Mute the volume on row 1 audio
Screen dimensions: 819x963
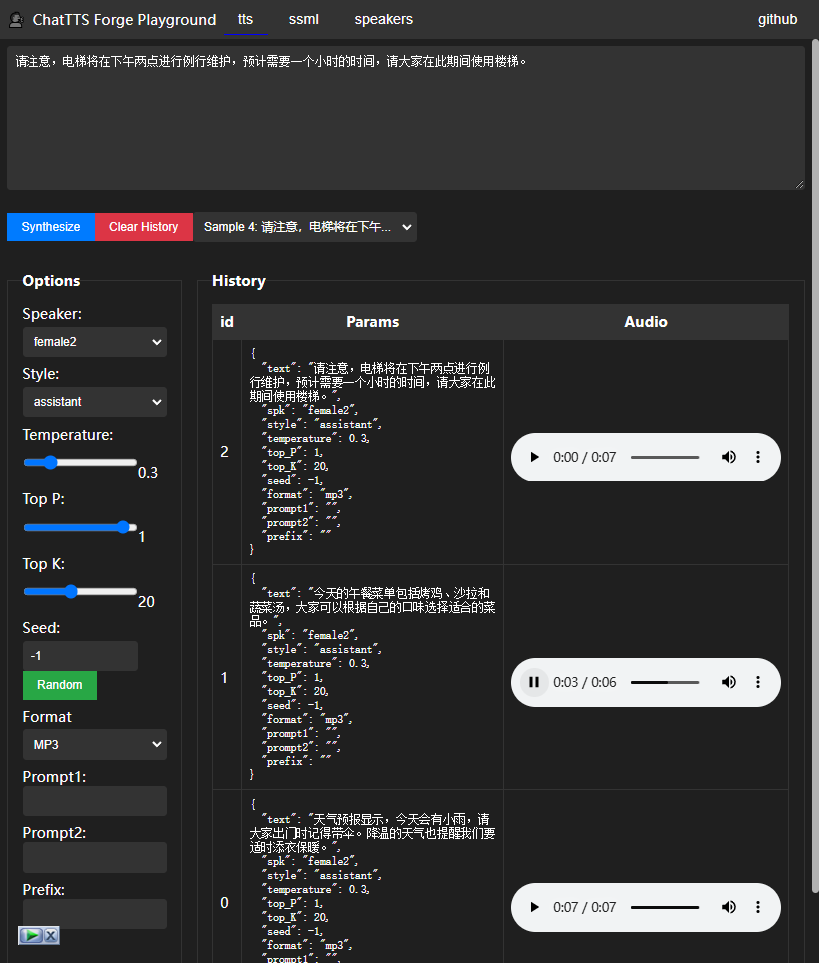(729, 682)
